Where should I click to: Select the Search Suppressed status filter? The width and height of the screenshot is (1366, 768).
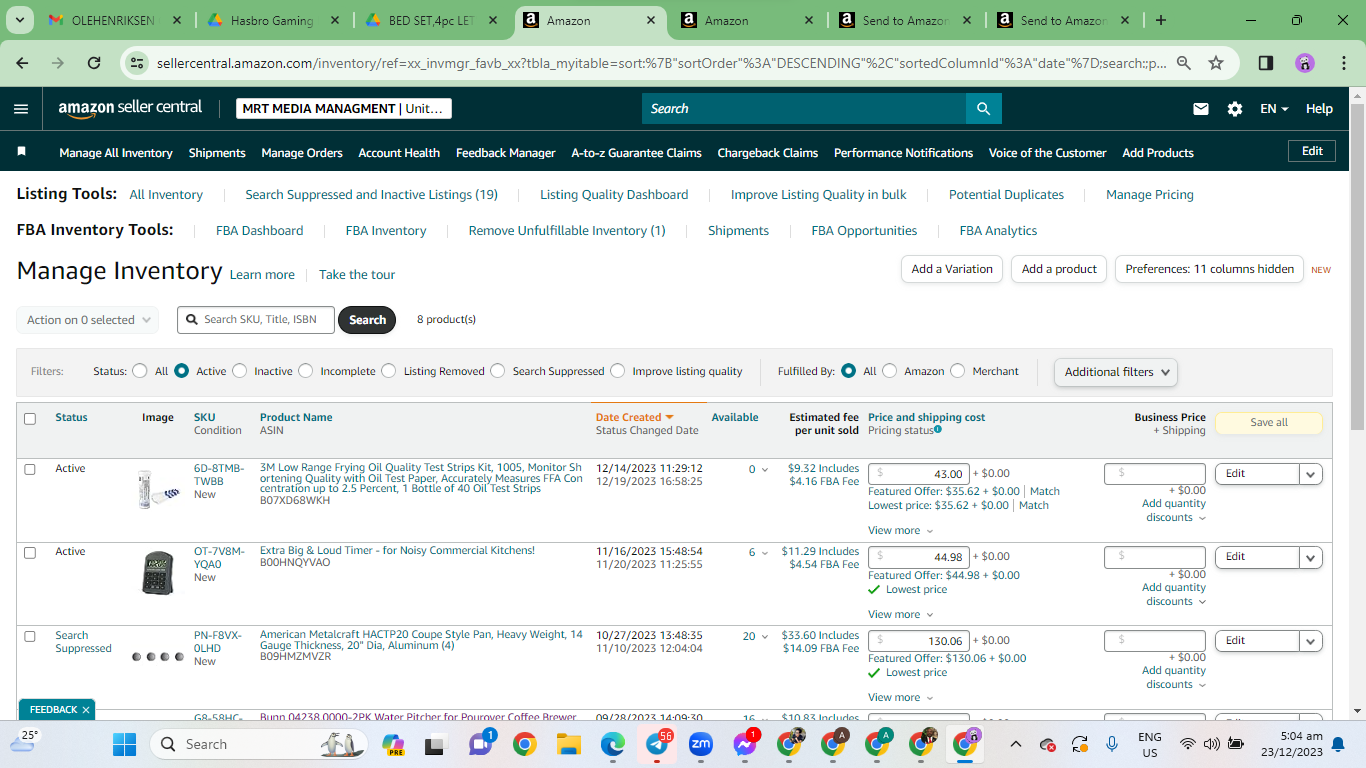coord(498,371)
